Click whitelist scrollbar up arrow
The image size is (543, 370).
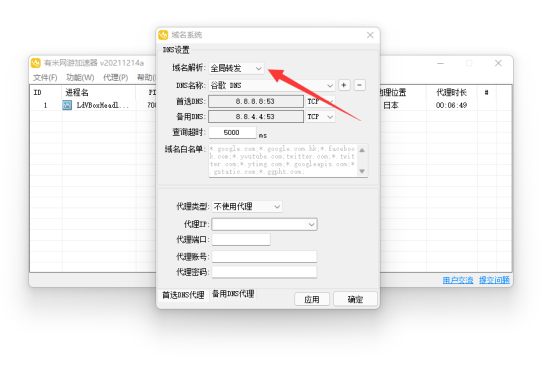[362, 150]
